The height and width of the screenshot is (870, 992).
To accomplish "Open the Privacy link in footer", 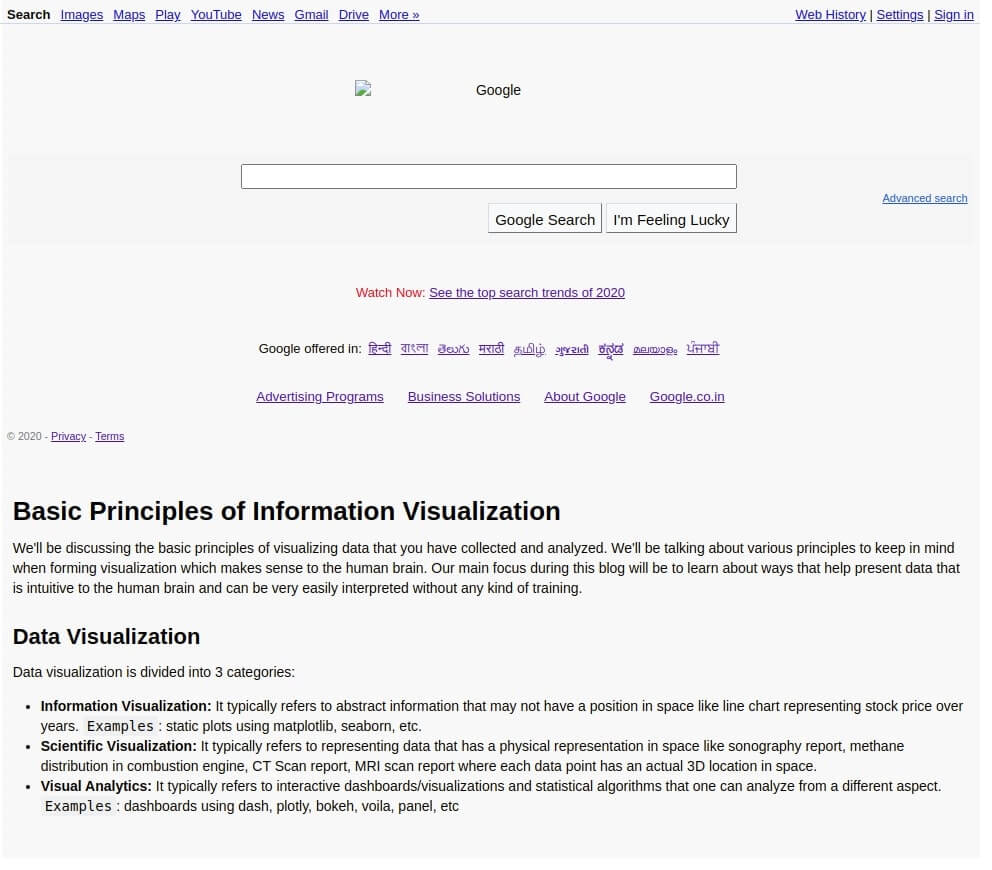I will pos(68,437).
